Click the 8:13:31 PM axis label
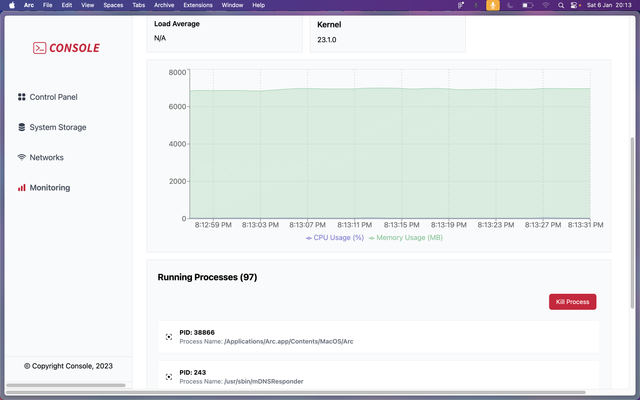This screenshot has height=400, width=640. pyautogui.click(x=585, y=225)
